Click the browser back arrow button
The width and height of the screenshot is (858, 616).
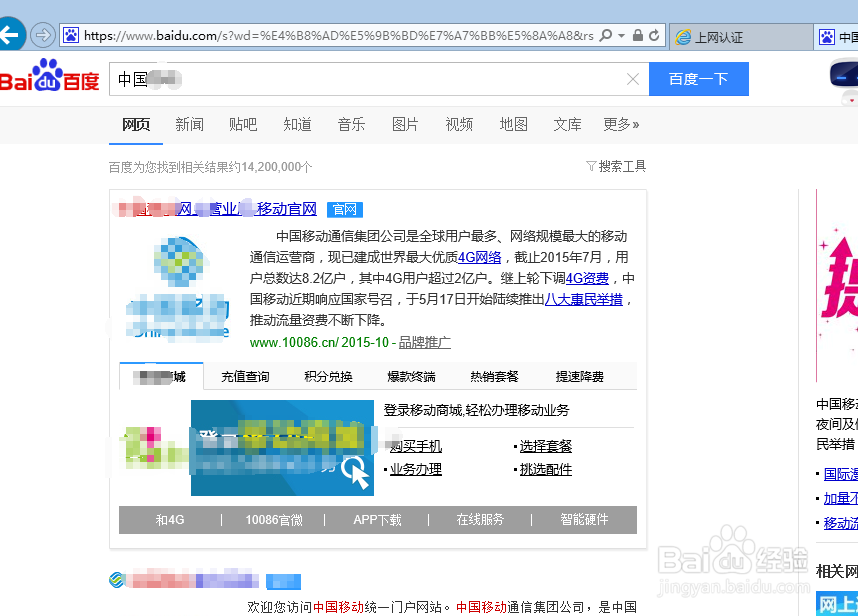[11, 35]
